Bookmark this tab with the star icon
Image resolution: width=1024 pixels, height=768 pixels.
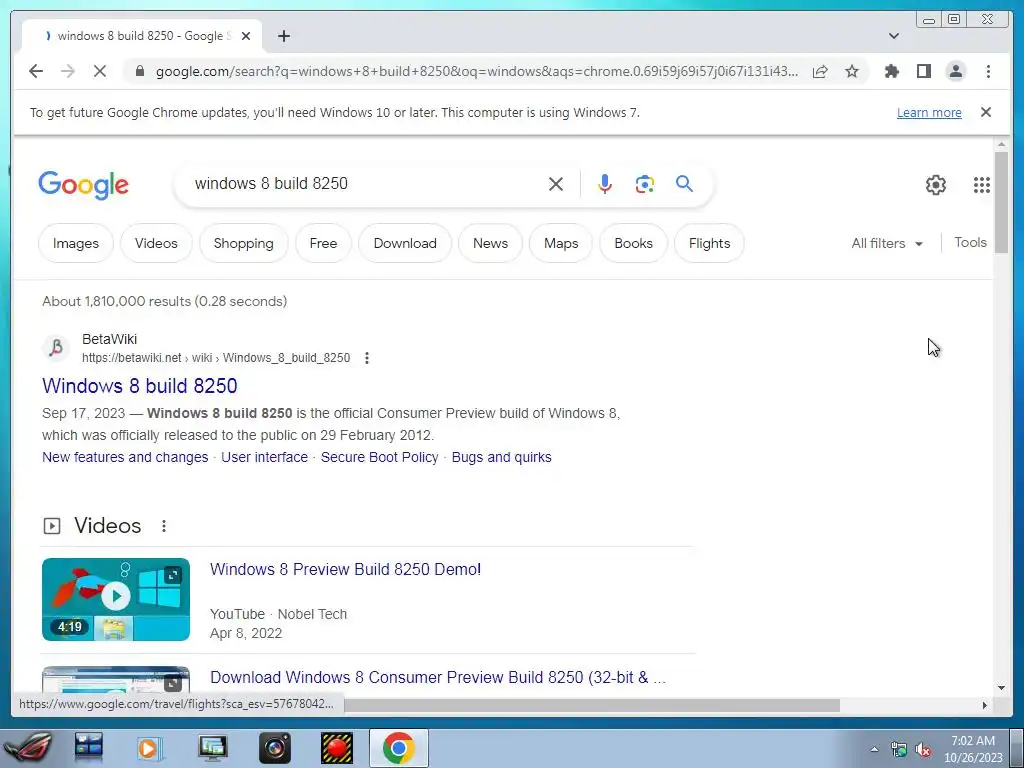[852, 71]
